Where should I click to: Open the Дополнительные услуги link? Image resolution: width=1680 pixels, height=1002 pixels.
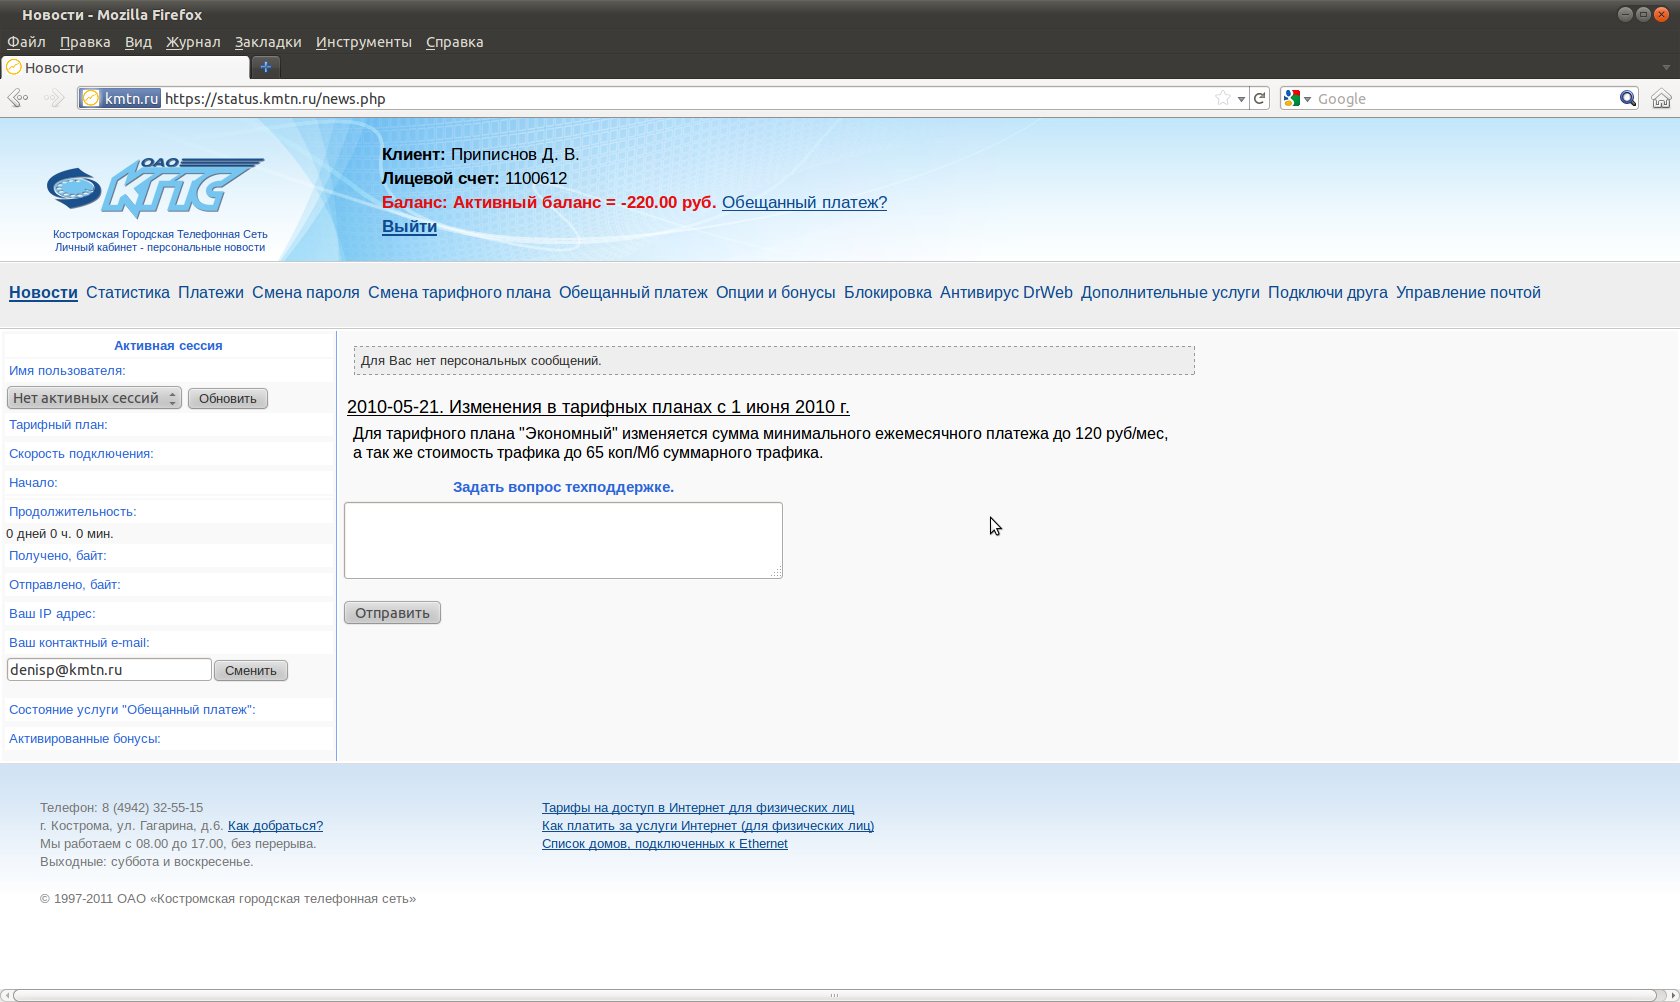click(1170, 293)
